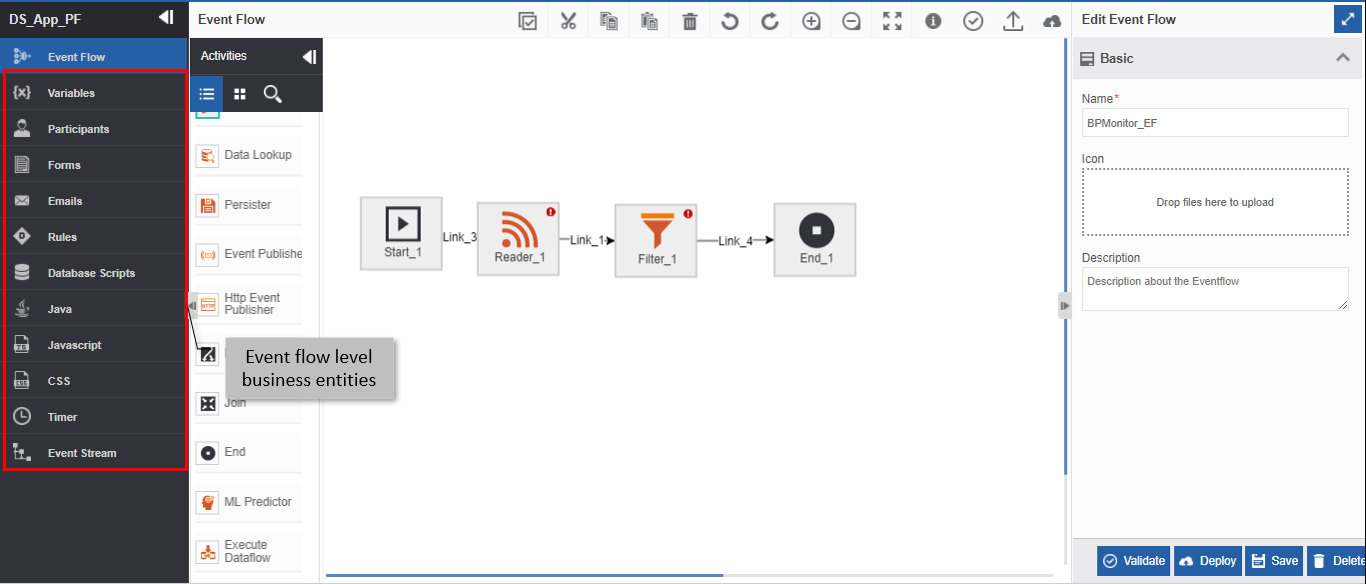Redo the last canvas action

pyautogui.click(x=770, y=21)
